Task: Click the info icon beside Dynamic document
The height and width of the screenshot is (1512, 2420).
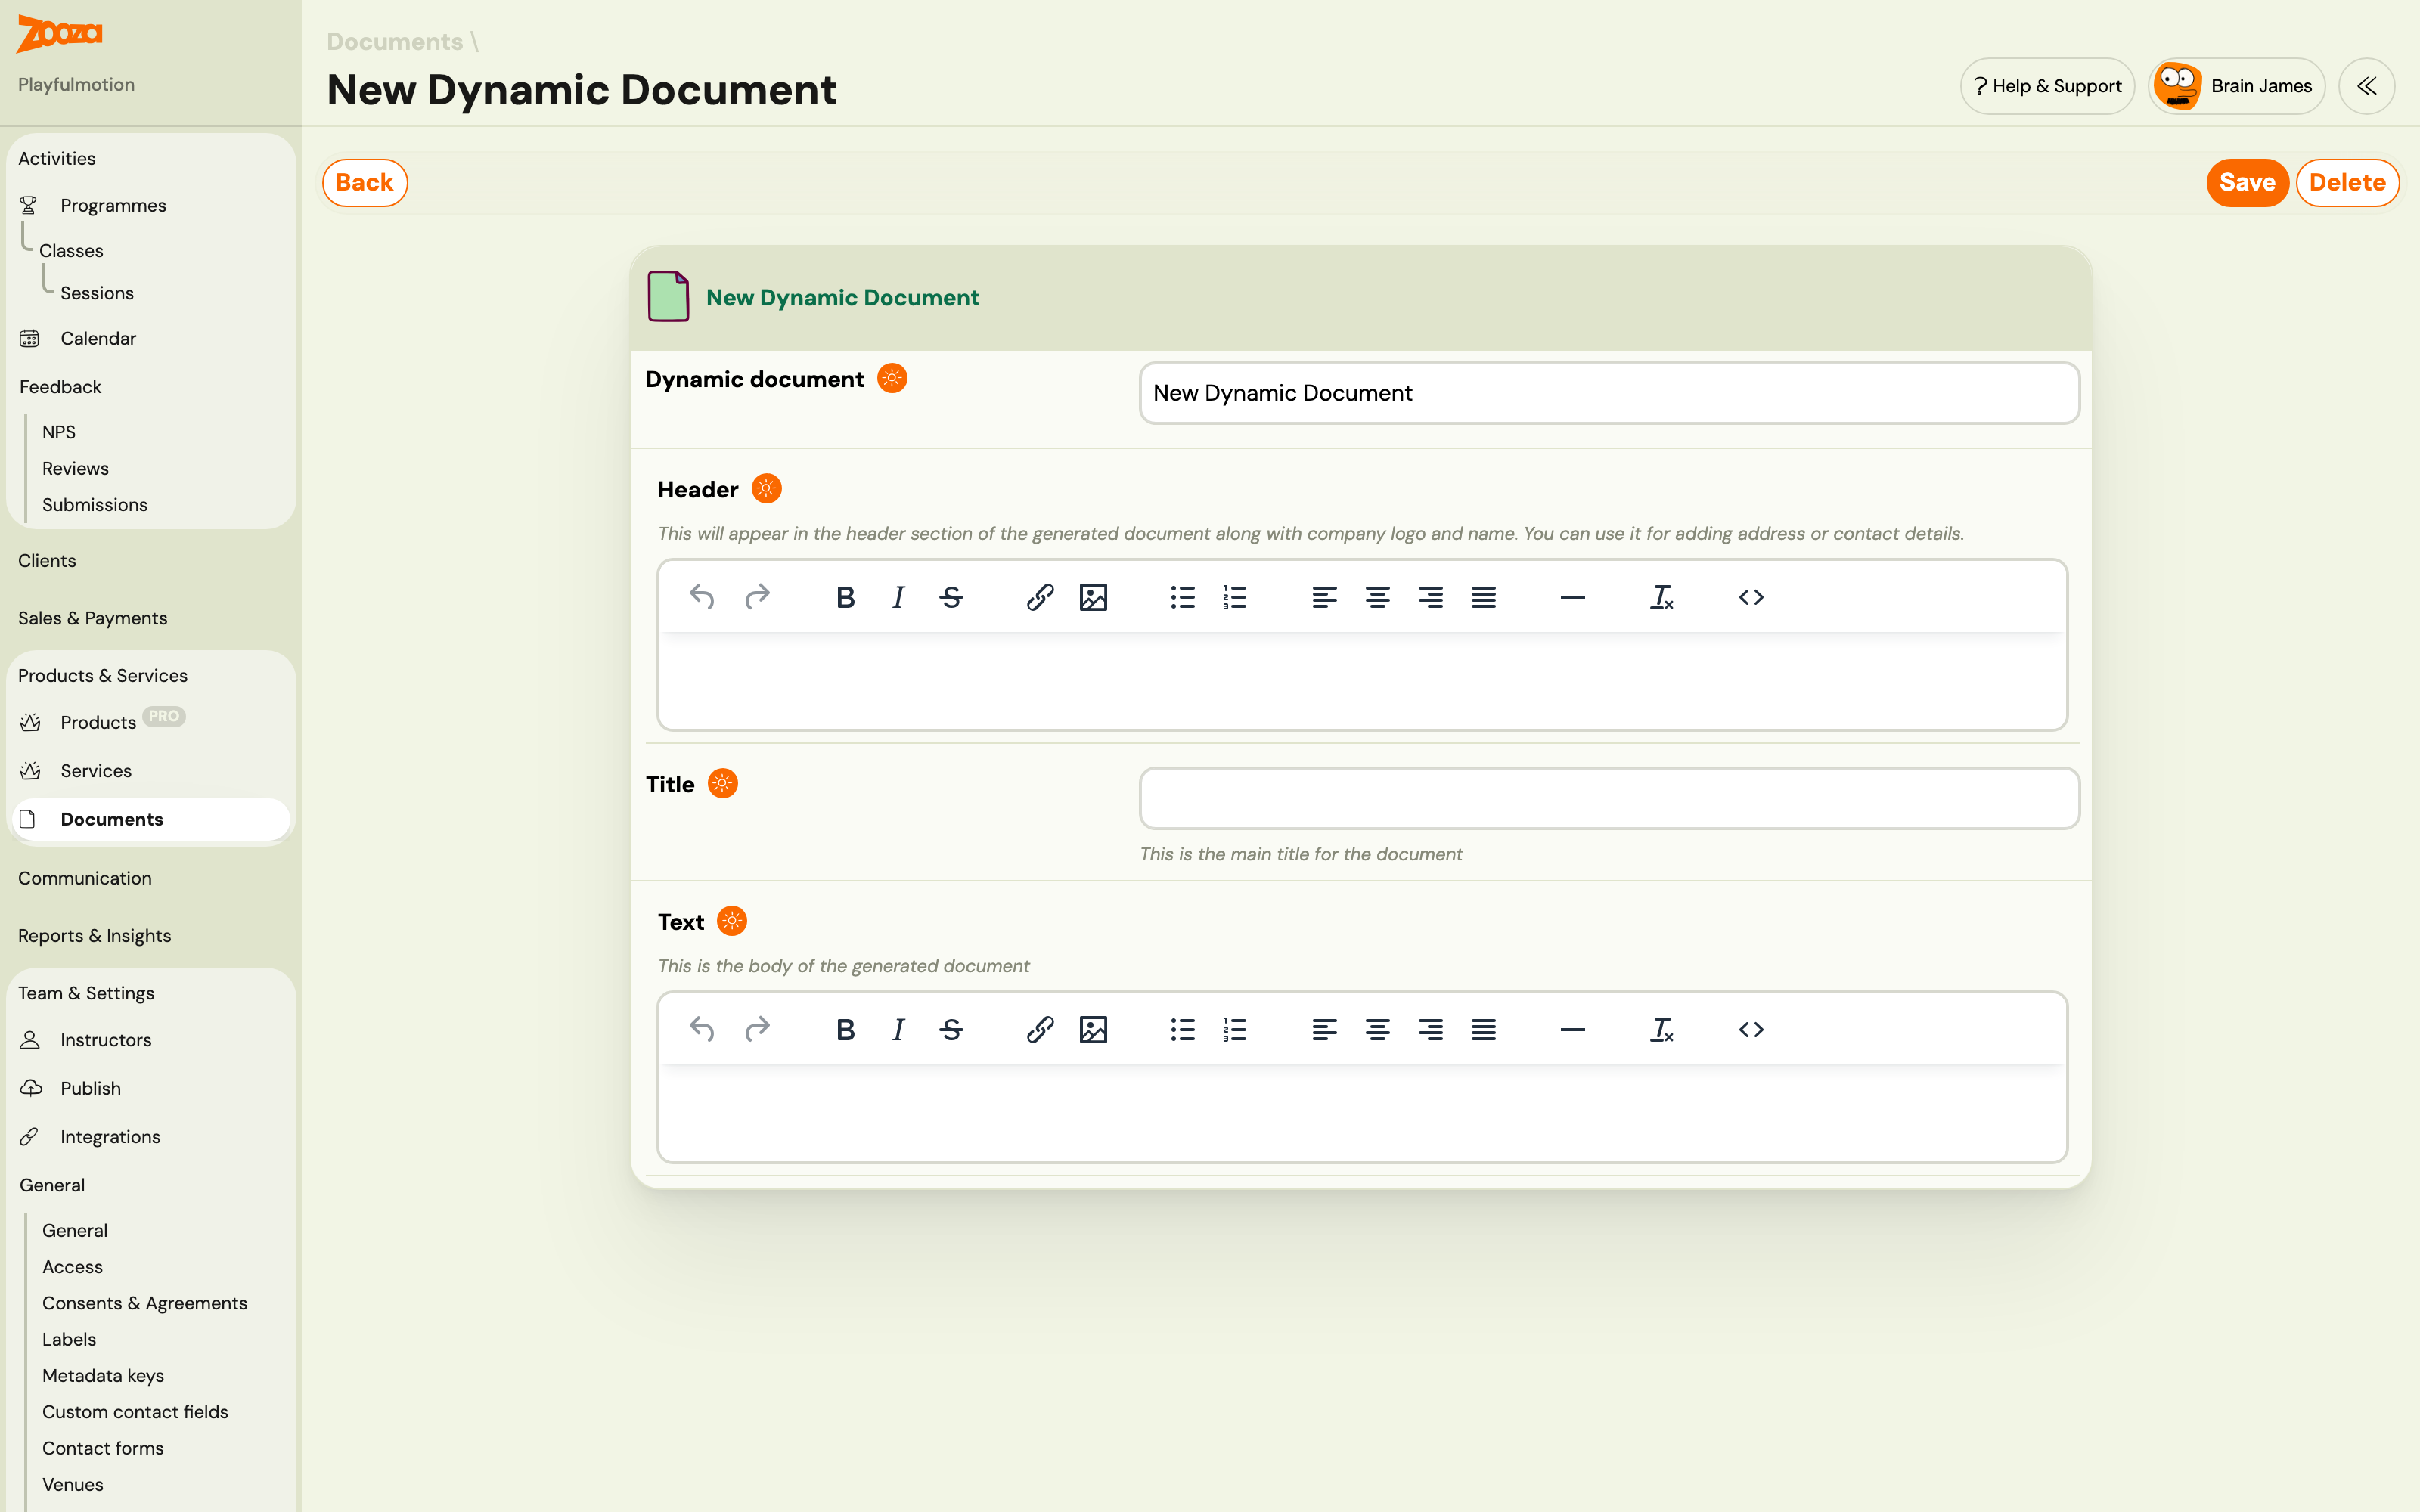Action: (892, 378)
